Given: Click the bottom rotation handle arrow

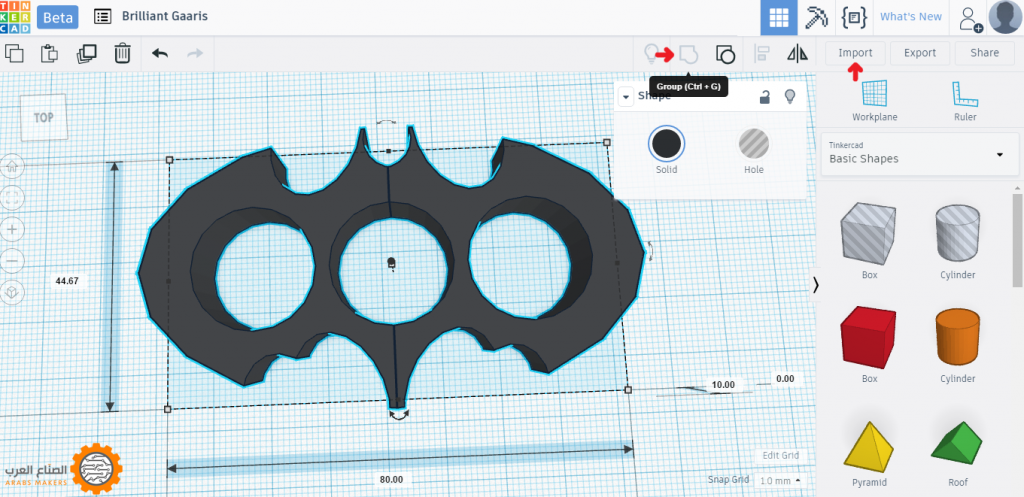Looking at the screenshot, I should click(399, 414).
